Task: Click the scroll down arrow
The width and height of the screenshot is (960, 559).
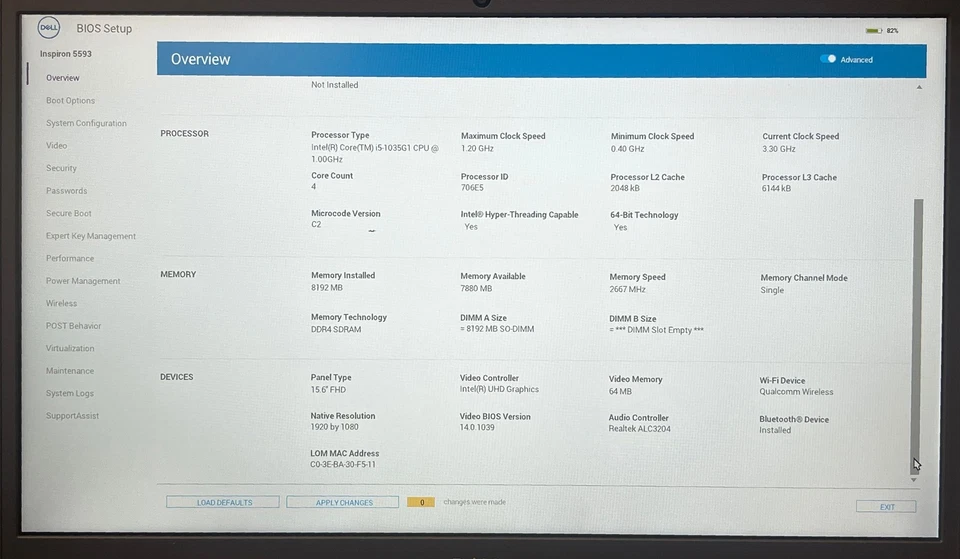Action: [x=913, y=480]
